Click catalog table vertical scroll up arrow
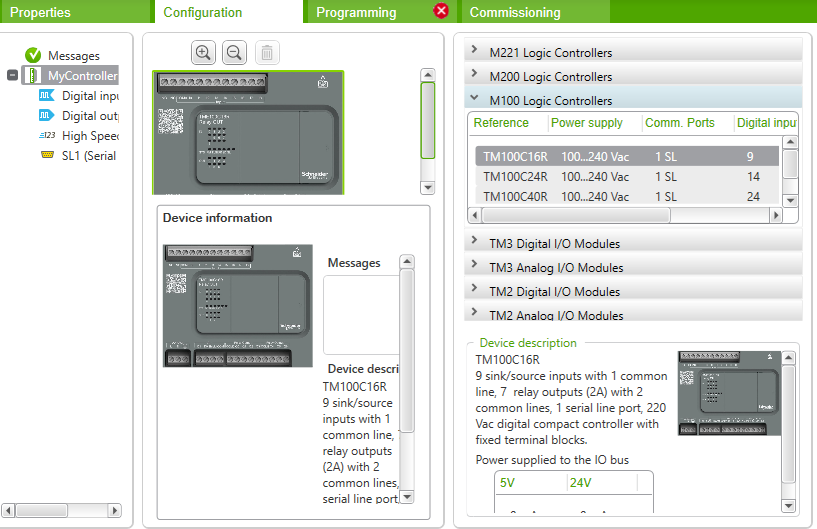Image resolution: width=817 pixels, height=529 pixels. (x=790, y=142)
